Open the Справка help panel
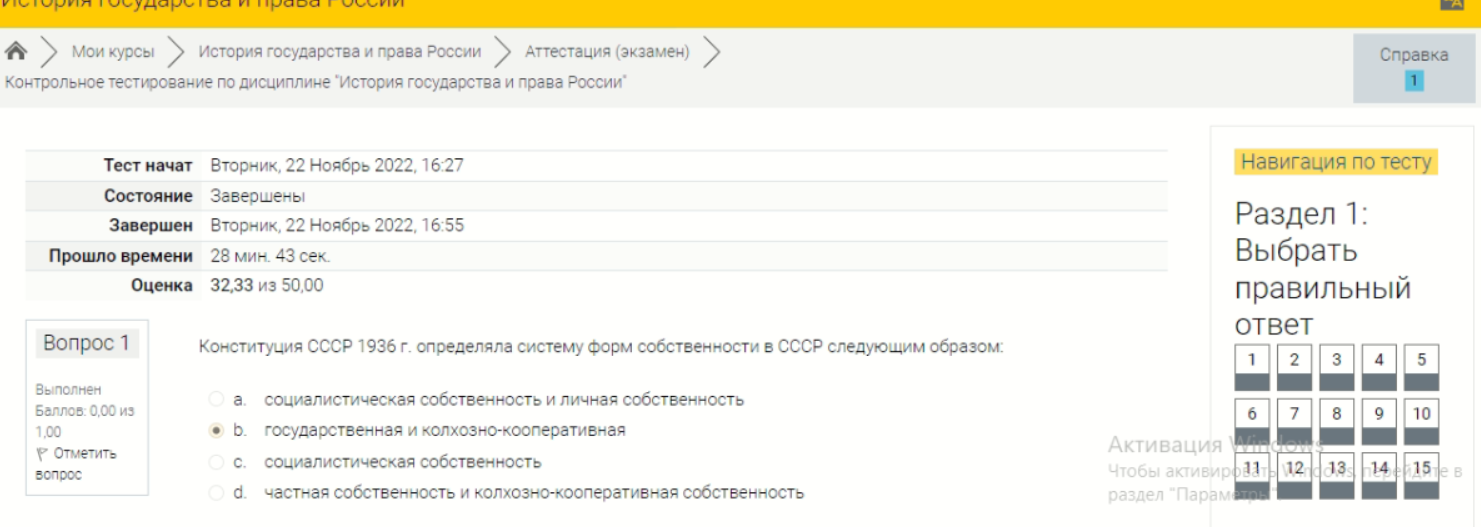Screen dimensions: 1481x527 click(x=1413, y=55)
